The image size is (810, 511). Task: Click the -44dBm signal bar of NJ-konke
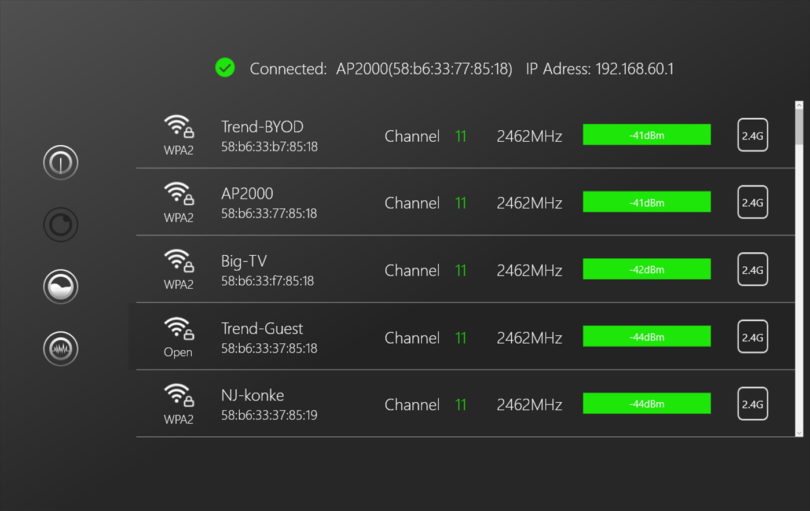pos(646,404)
